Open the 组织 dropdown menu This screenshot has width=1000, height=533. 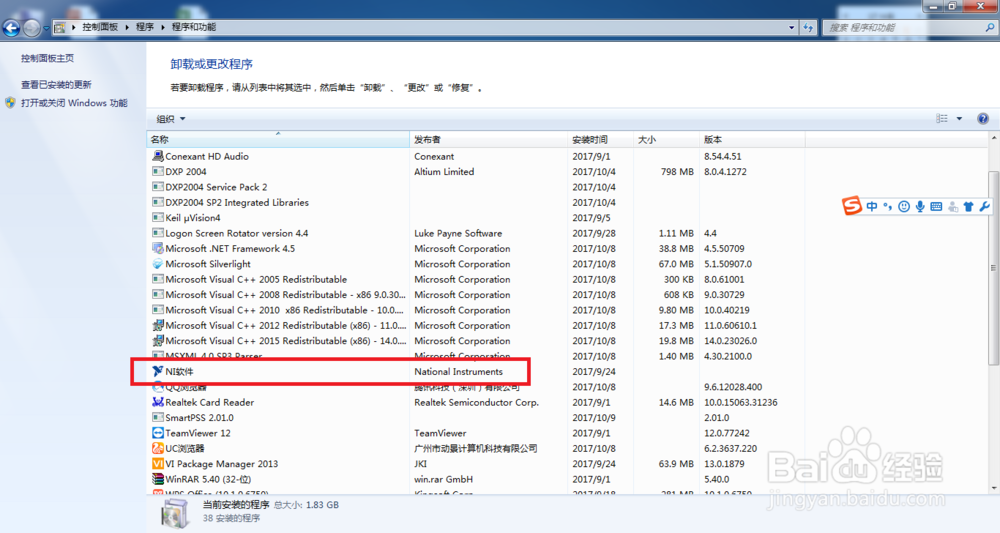(171, 119)
